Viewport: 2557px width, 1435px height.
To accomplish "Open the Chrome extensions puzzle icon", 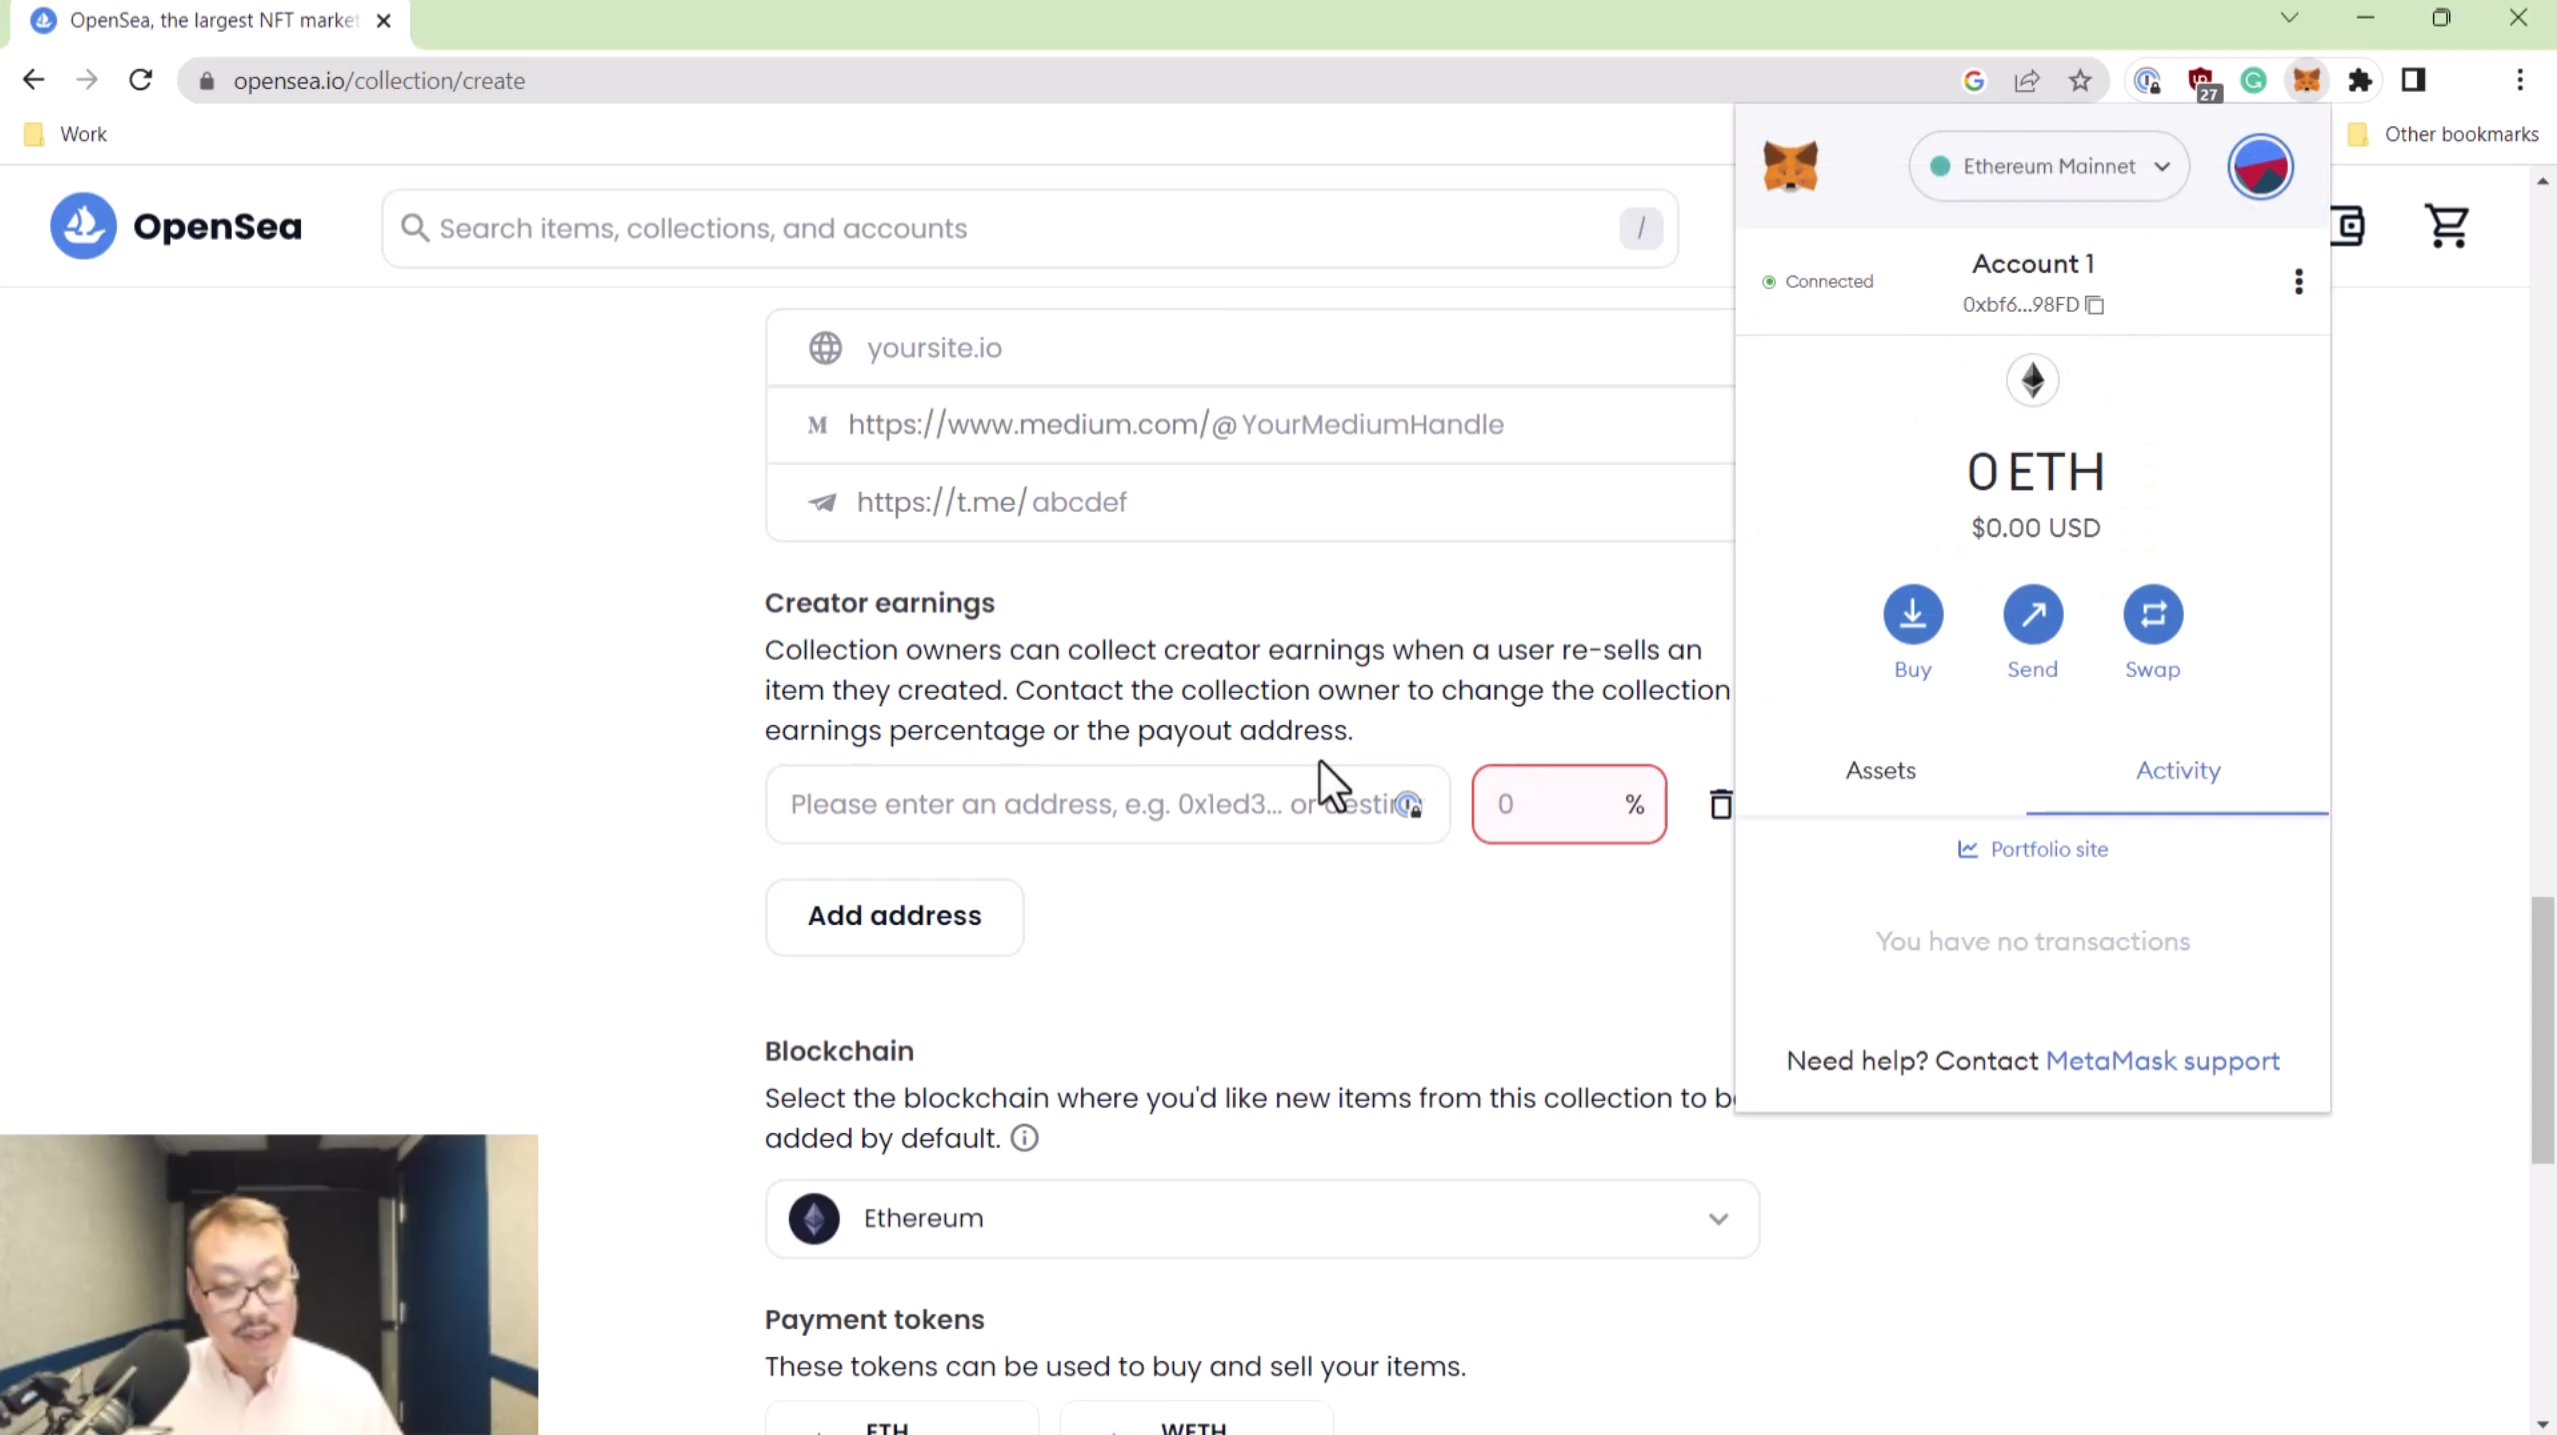I will click(x=2360, y=80).
